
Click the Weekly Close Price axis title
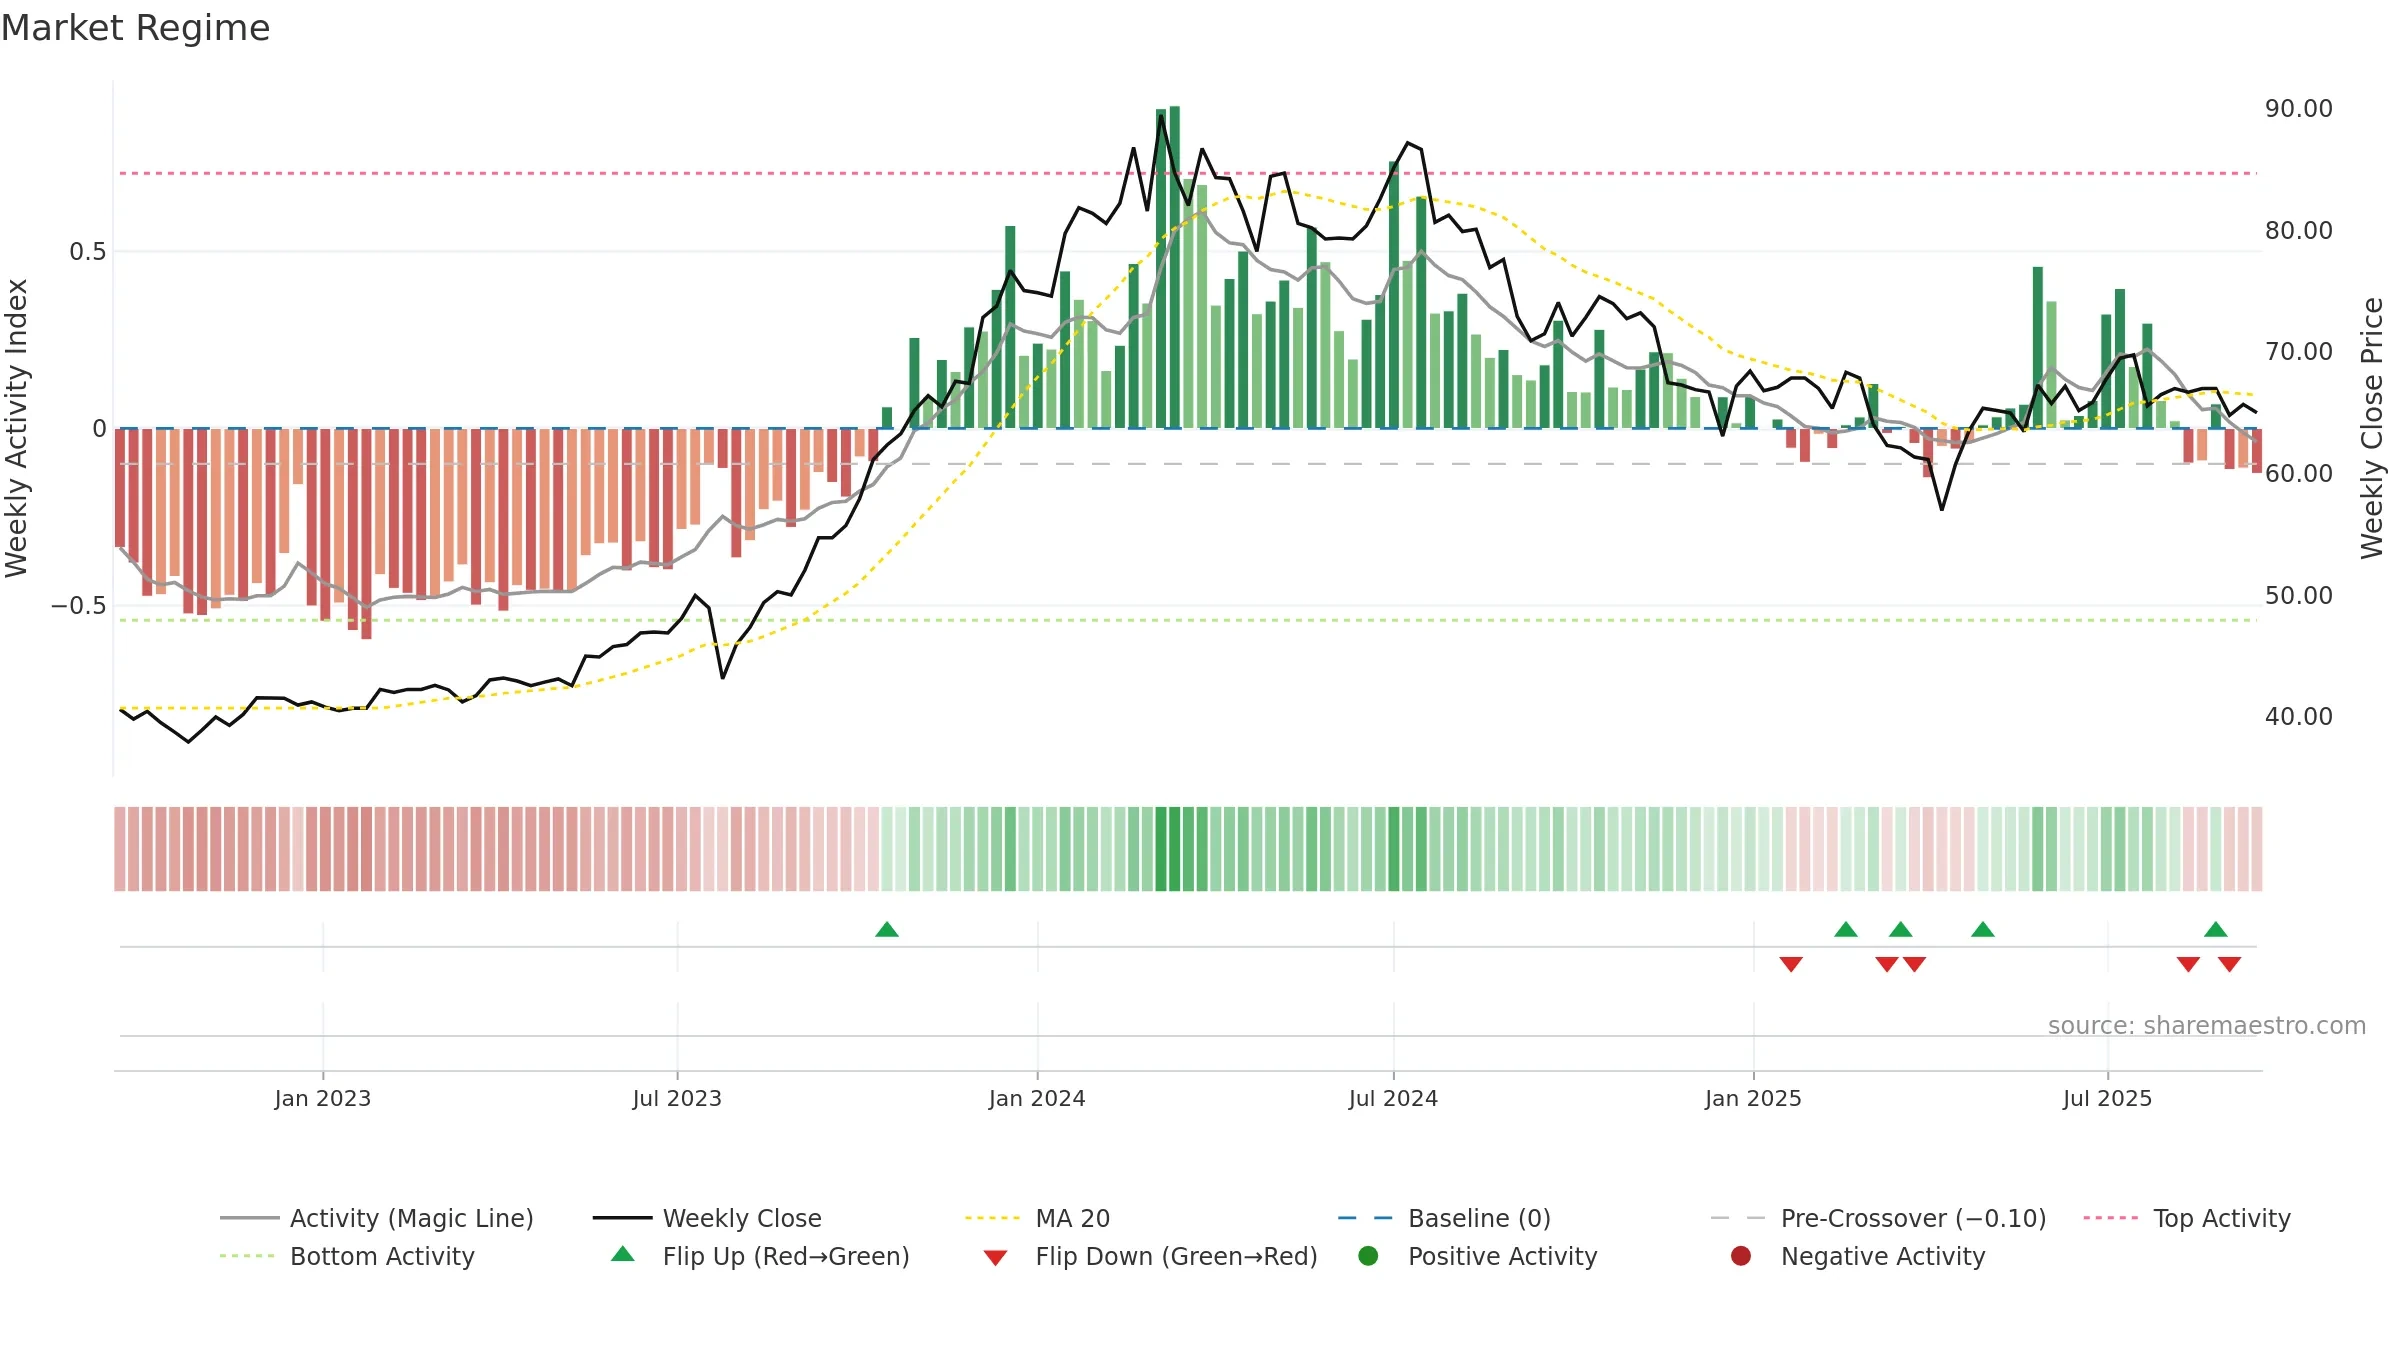coord(2373,428)
